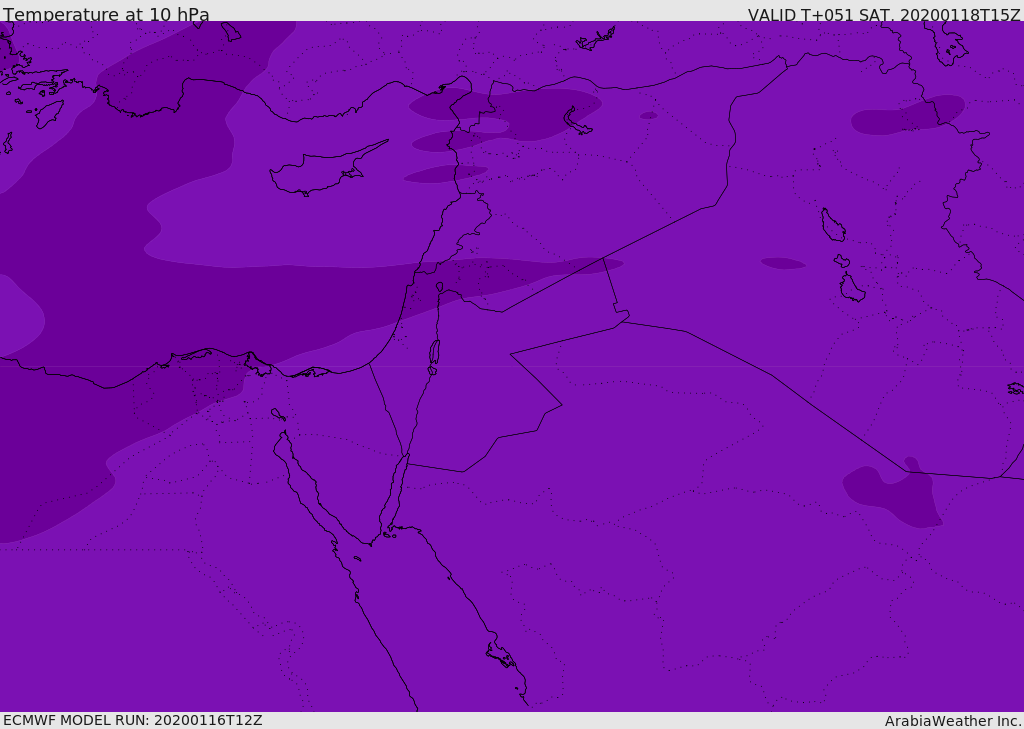
Task: Click the tiny dark spot east of Syrian lake
Action: pyautogui.click(x=649, y=115)
